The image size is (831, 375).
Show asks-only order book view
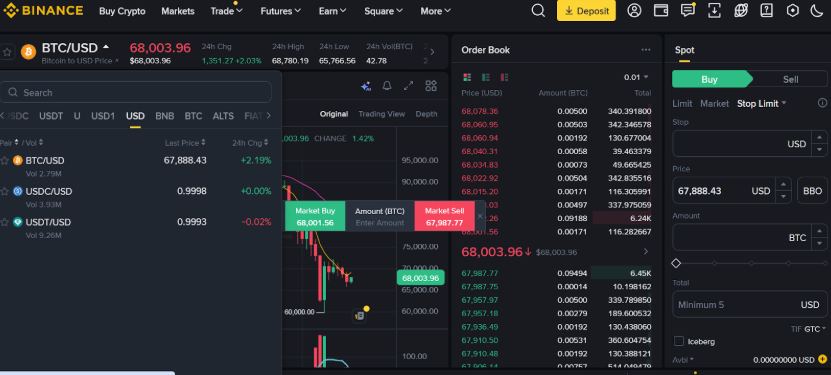pos(504,77)
